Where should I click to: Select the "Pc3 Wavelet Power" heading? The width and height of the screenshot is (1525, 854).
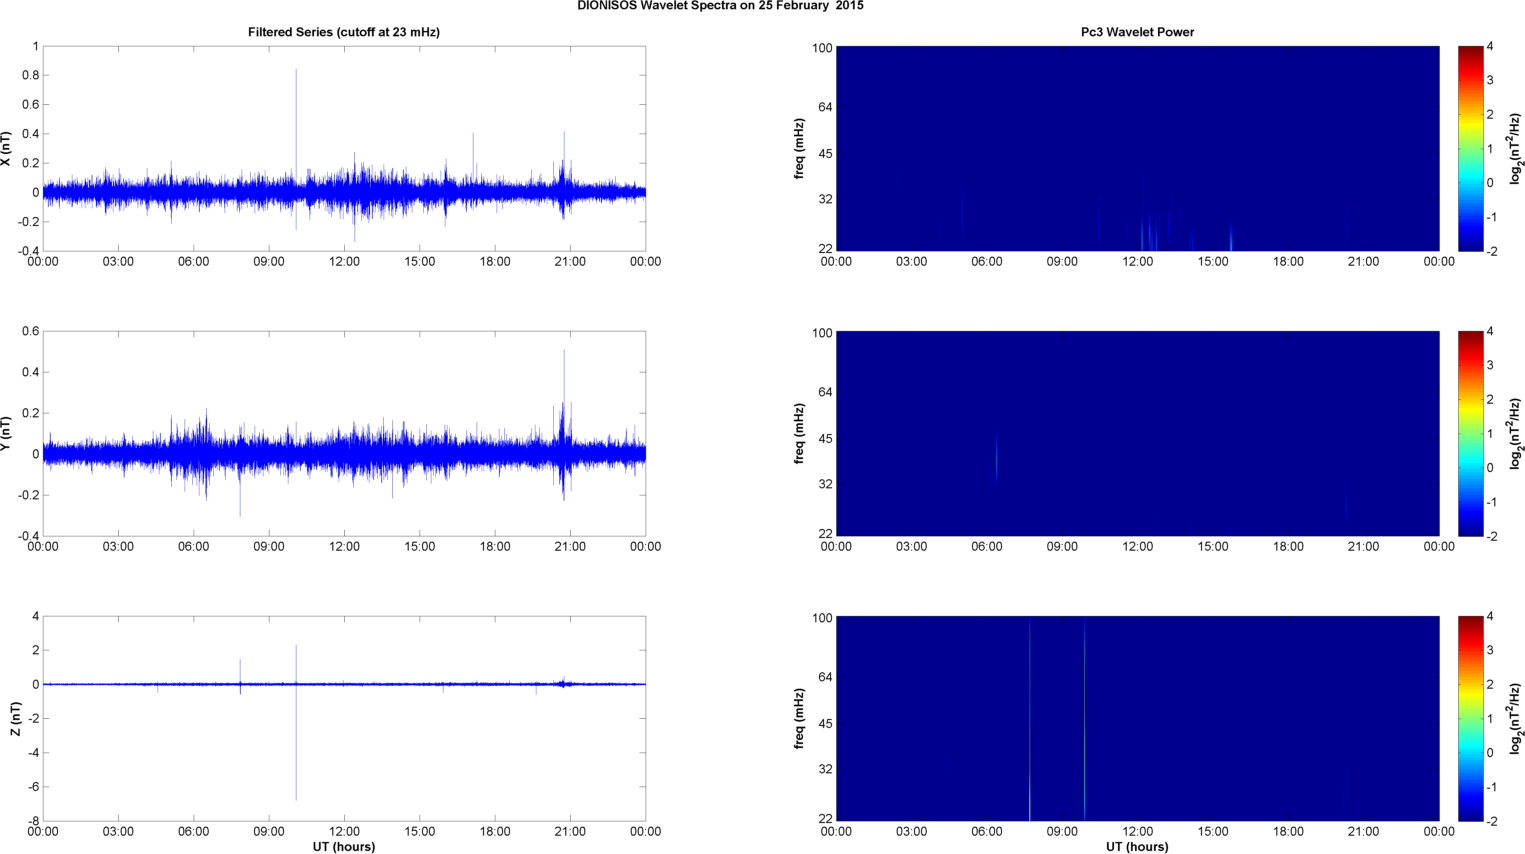pos(1137,32)
